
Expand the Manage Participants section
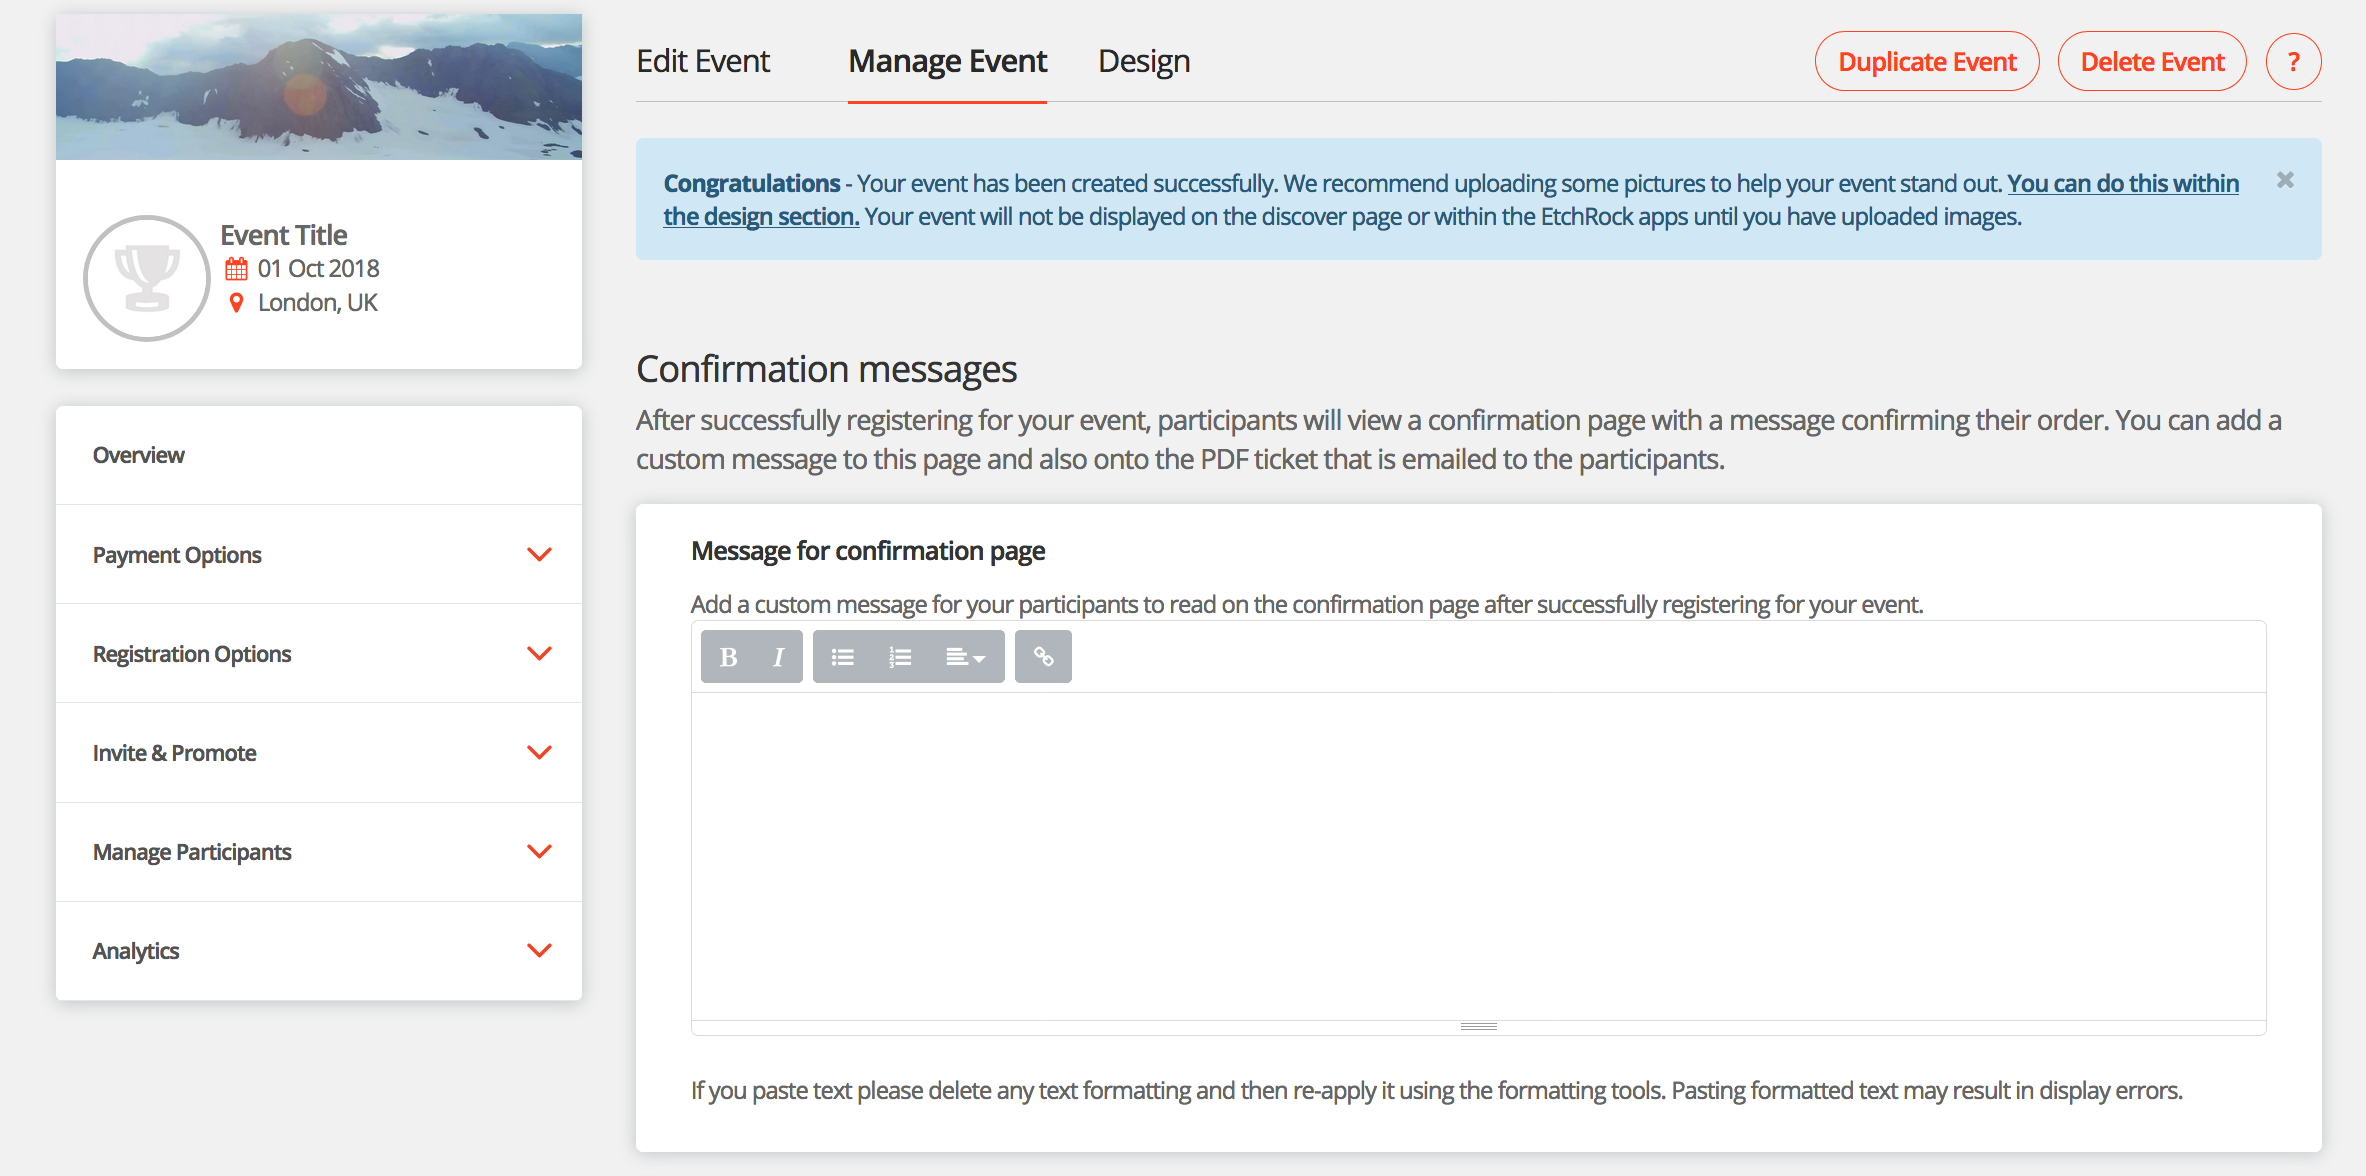click(x=319, y=851)
